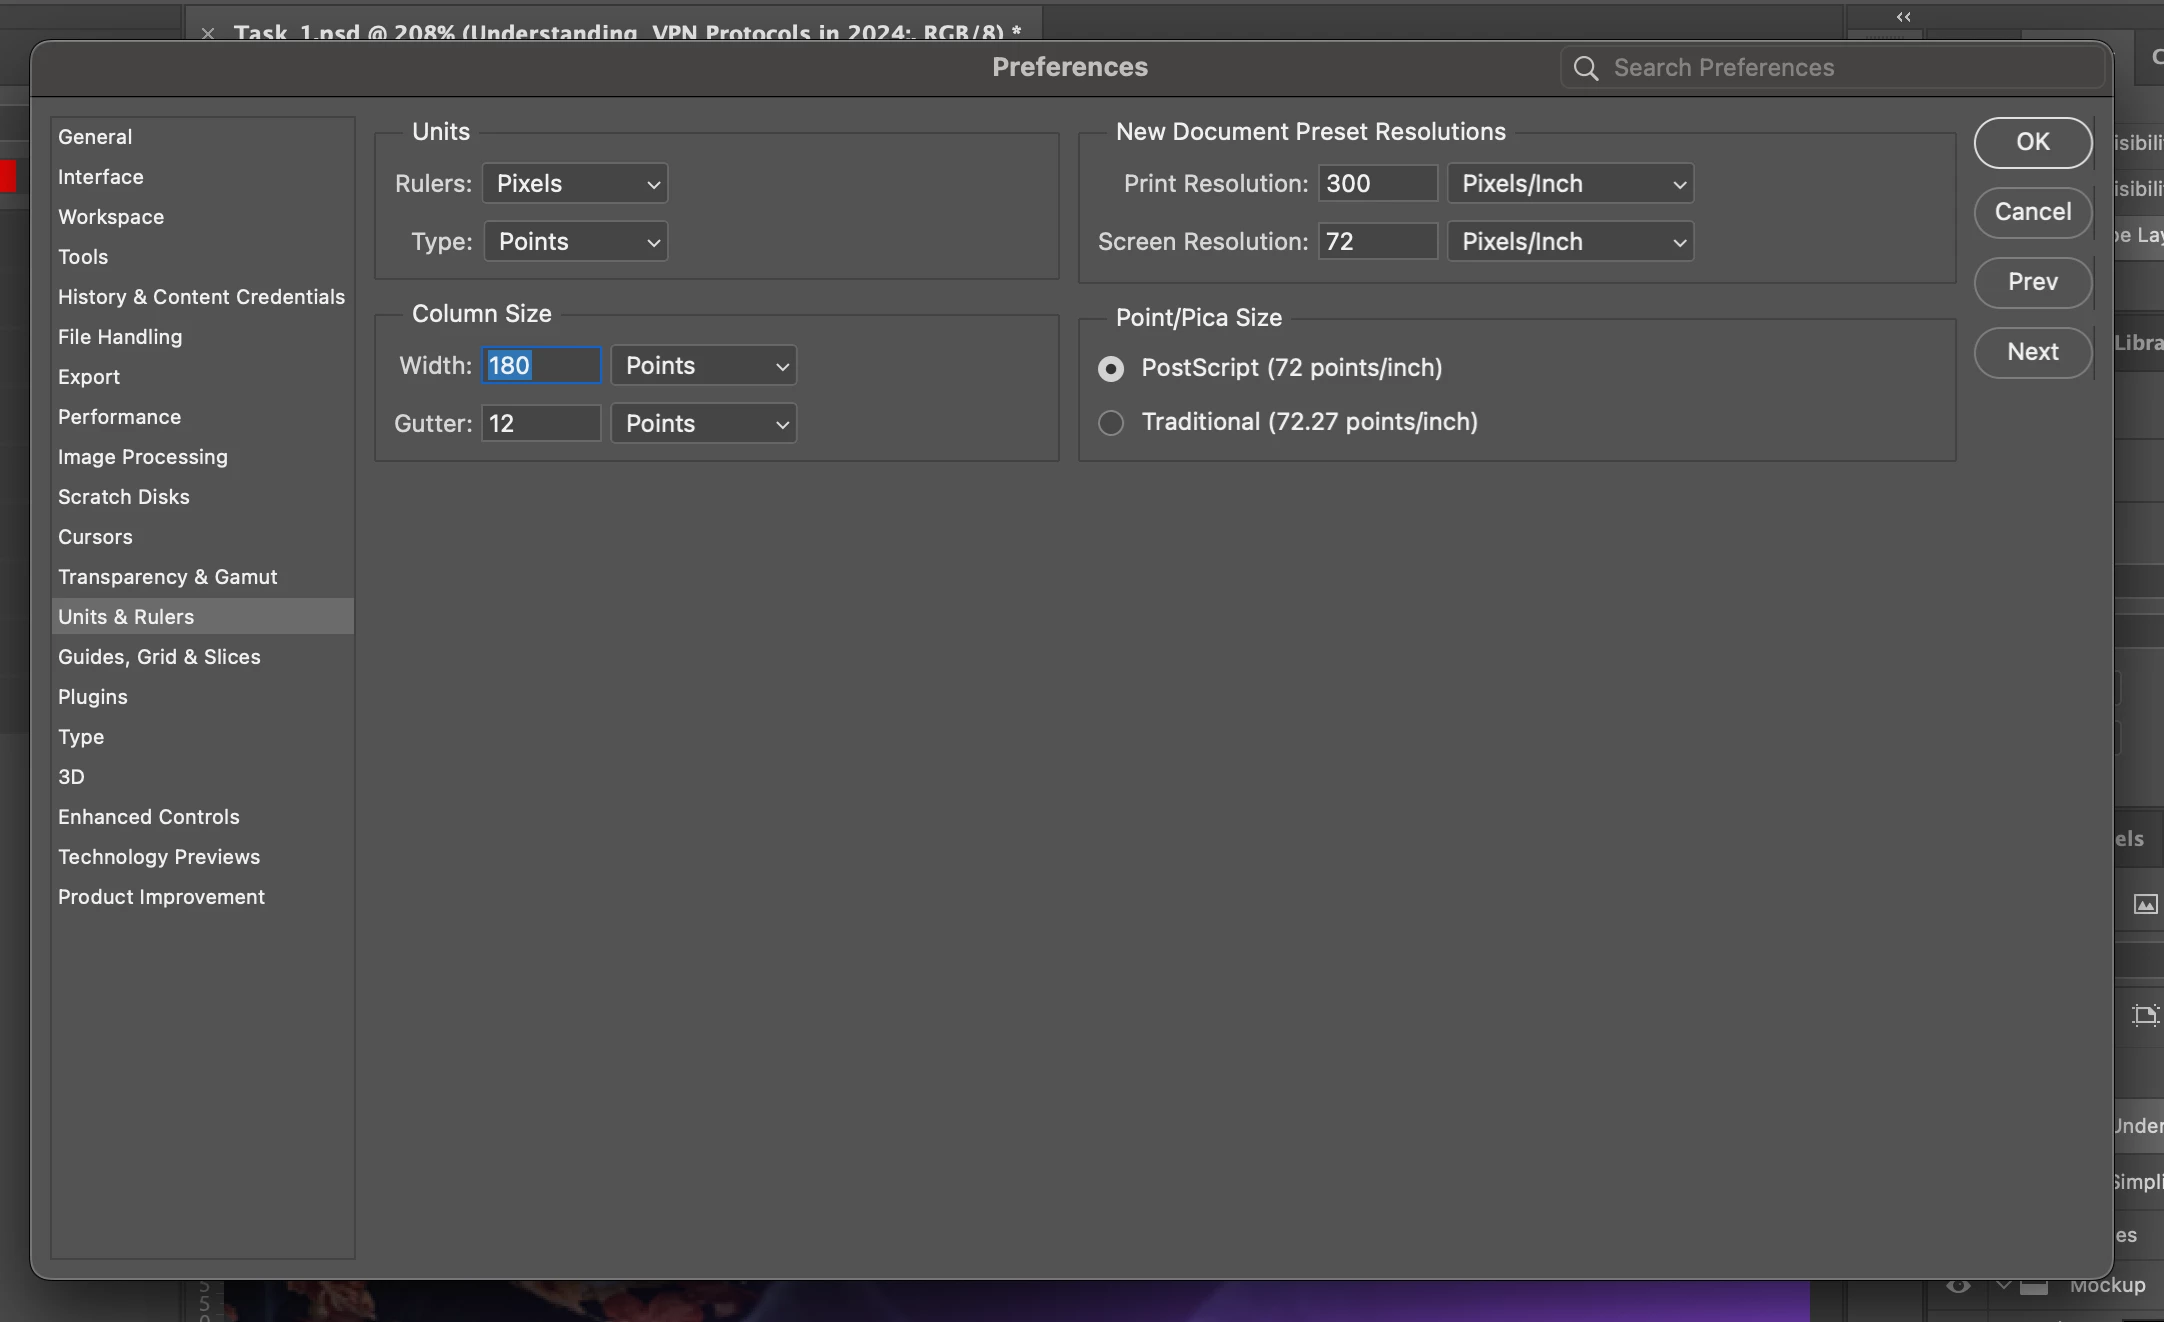Click the pixel layer filter icon

click(2145, 904)
